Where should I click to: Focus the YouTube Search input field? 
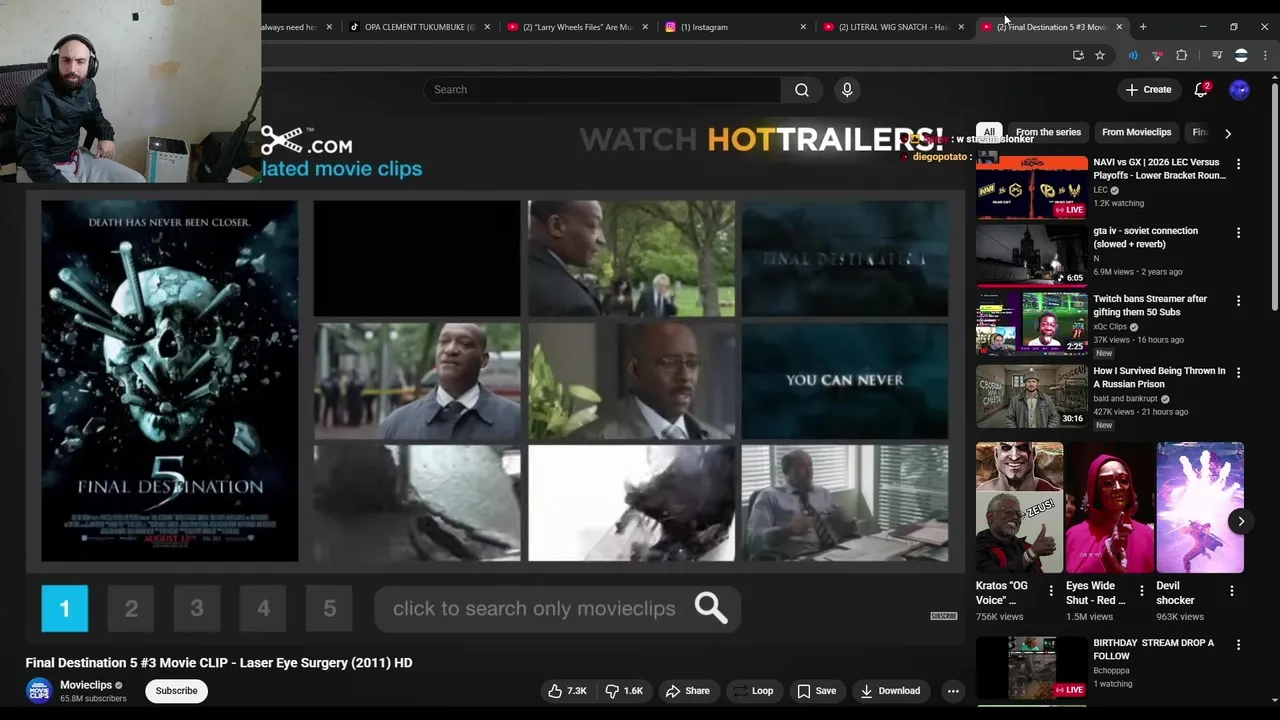click(602, 90)
